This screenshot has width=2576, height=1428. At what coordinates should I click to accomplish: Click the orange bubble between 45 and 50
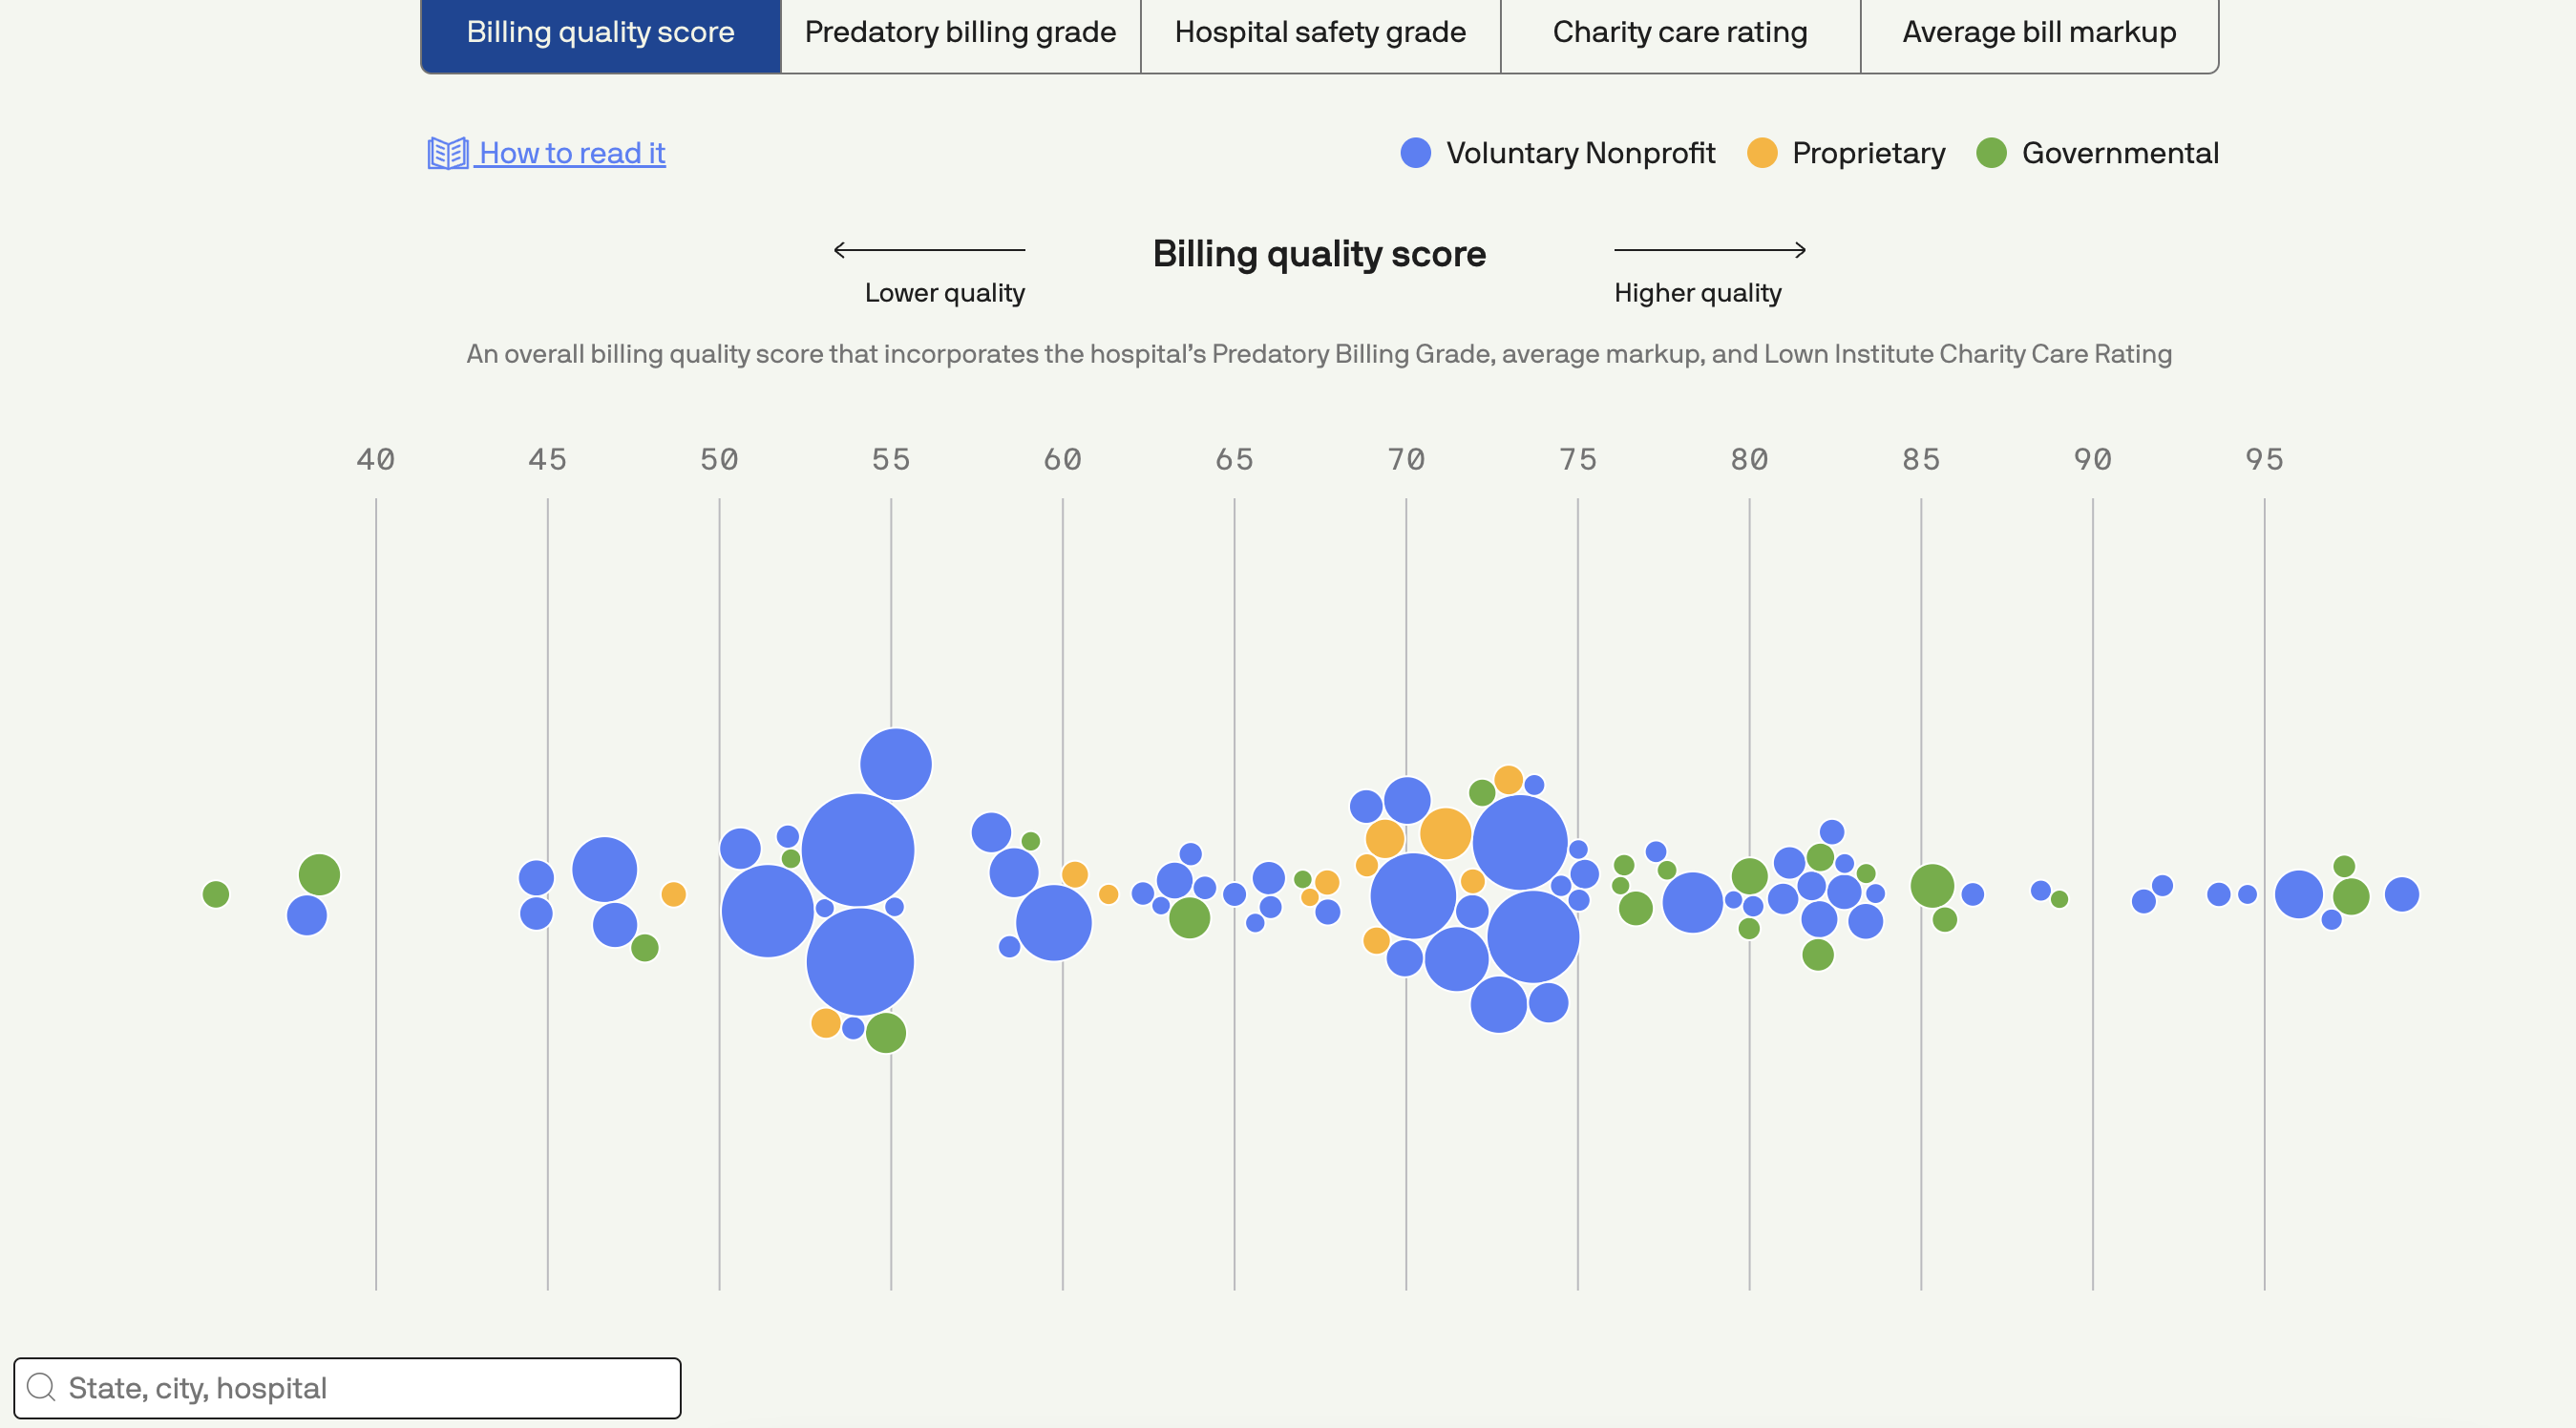pos(674,894)
